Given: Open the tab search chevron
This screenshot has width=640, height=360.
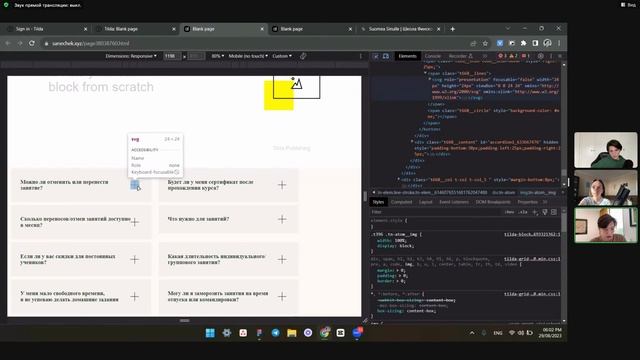Looking at the screenshot, I should tap(508, 29).
